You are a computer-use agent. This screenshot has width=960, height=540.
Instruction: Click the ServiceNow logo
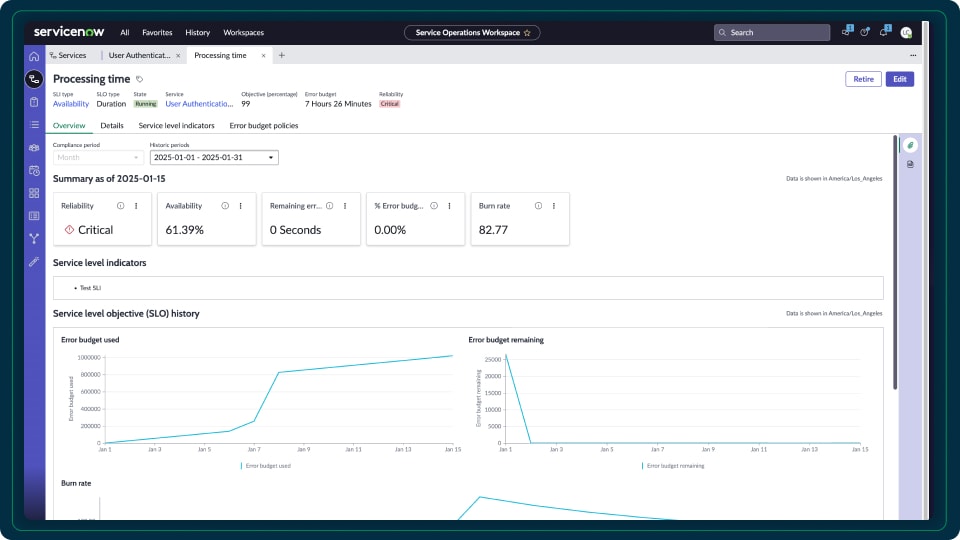(69, 32)
